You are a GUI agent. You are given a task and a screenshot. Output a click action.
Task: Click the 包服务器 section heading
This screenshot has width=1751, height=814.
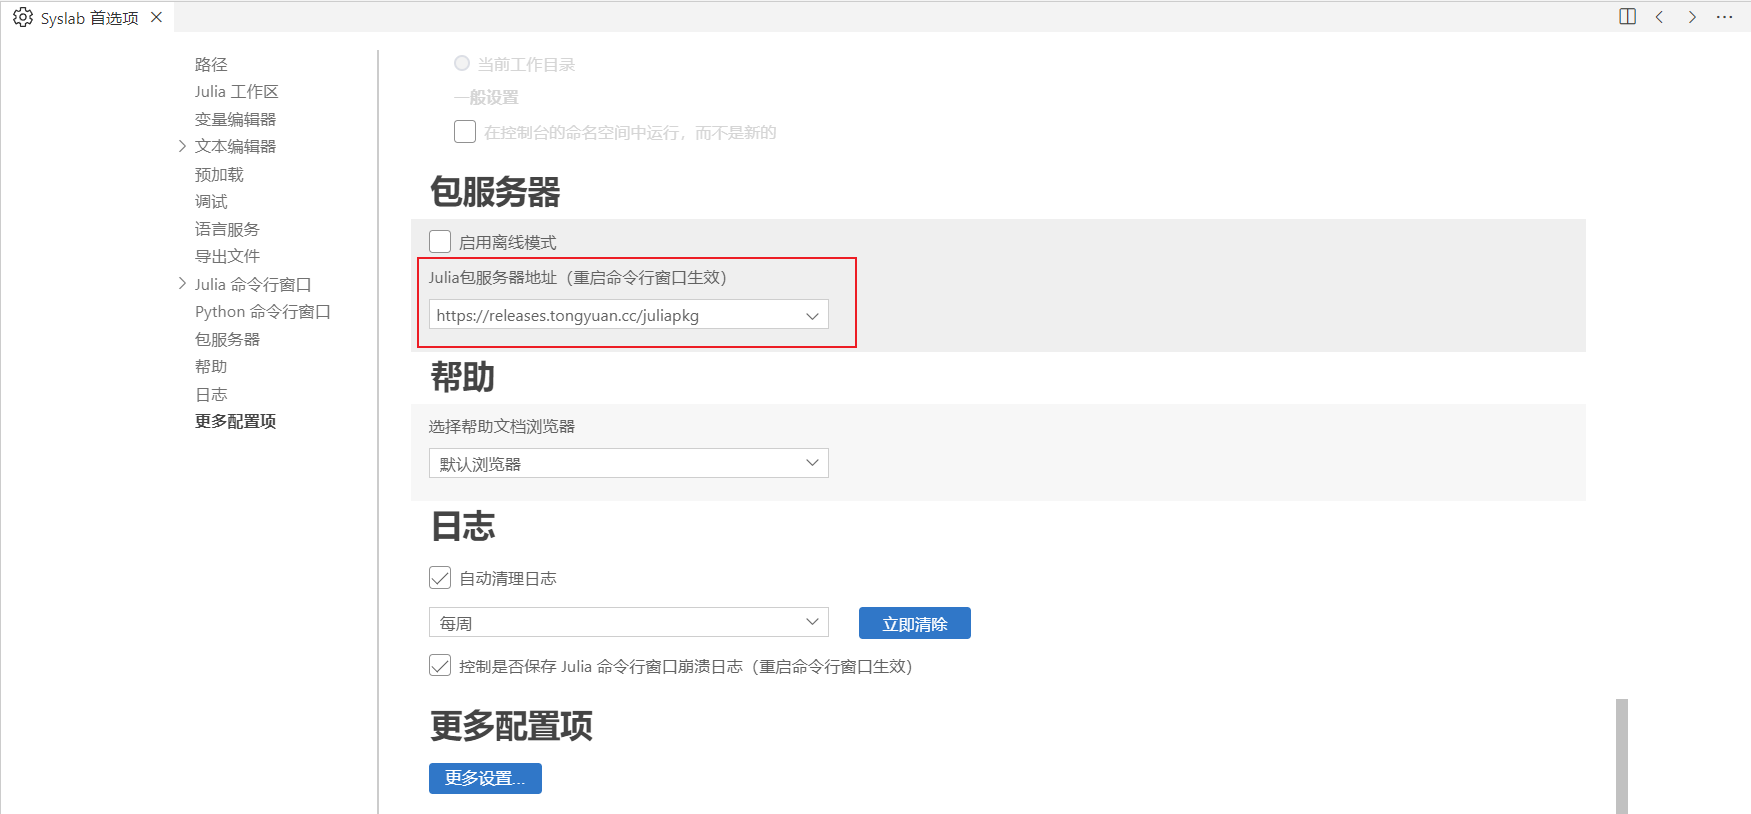pyautogui.click(x=495, y=191)
